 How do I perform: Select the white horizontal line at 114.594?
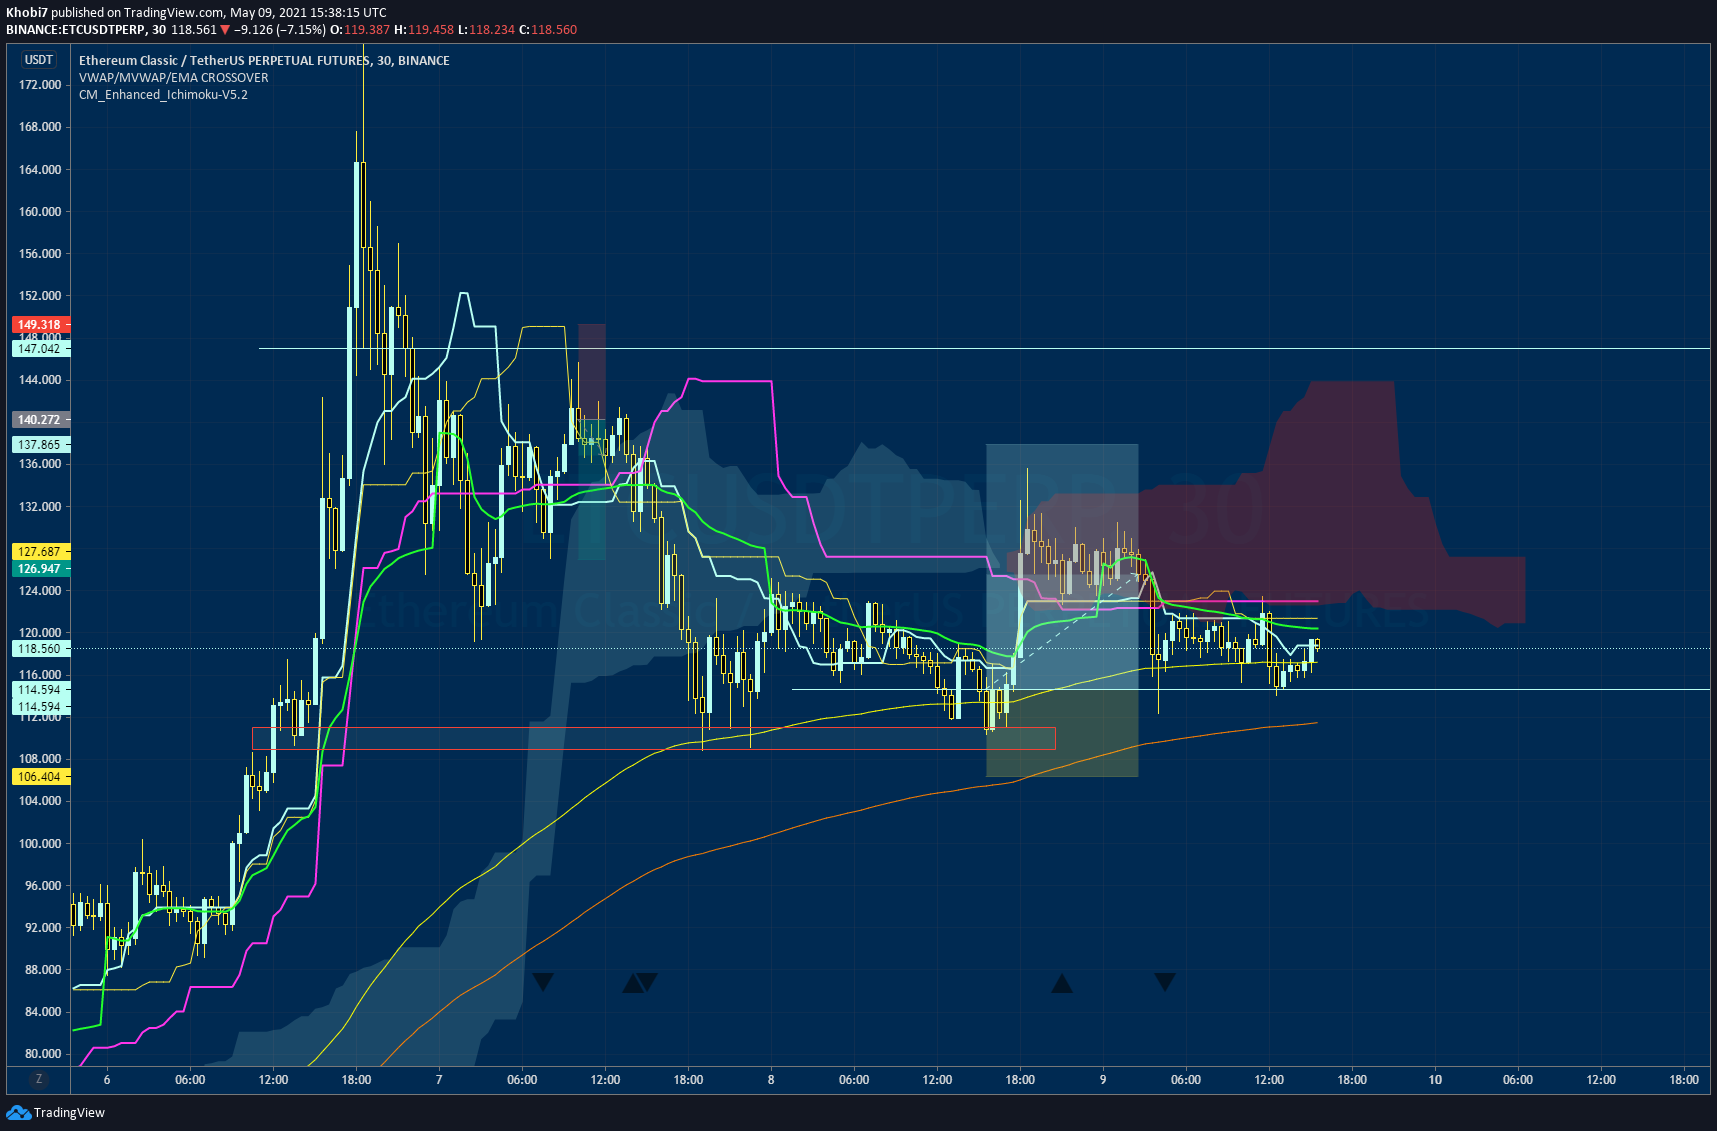tap(1250, 689)
